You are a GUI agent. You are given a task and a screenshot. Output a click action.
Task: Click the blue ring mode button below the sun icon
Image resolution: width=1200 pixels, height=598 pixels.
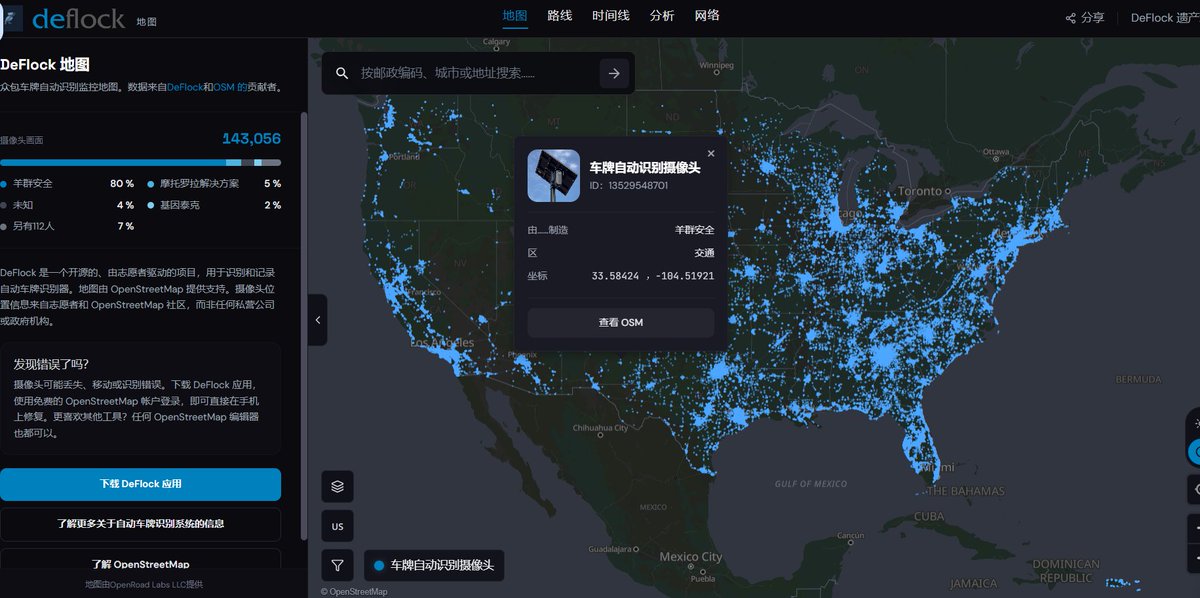pos(1194,452)
